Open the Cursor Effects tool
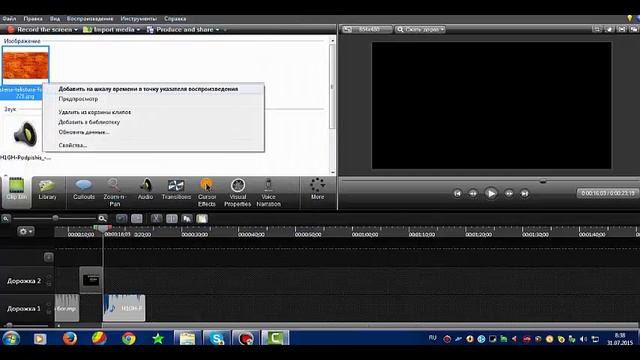640x360 pixels. pyautogui.click(x=207, y=192)
